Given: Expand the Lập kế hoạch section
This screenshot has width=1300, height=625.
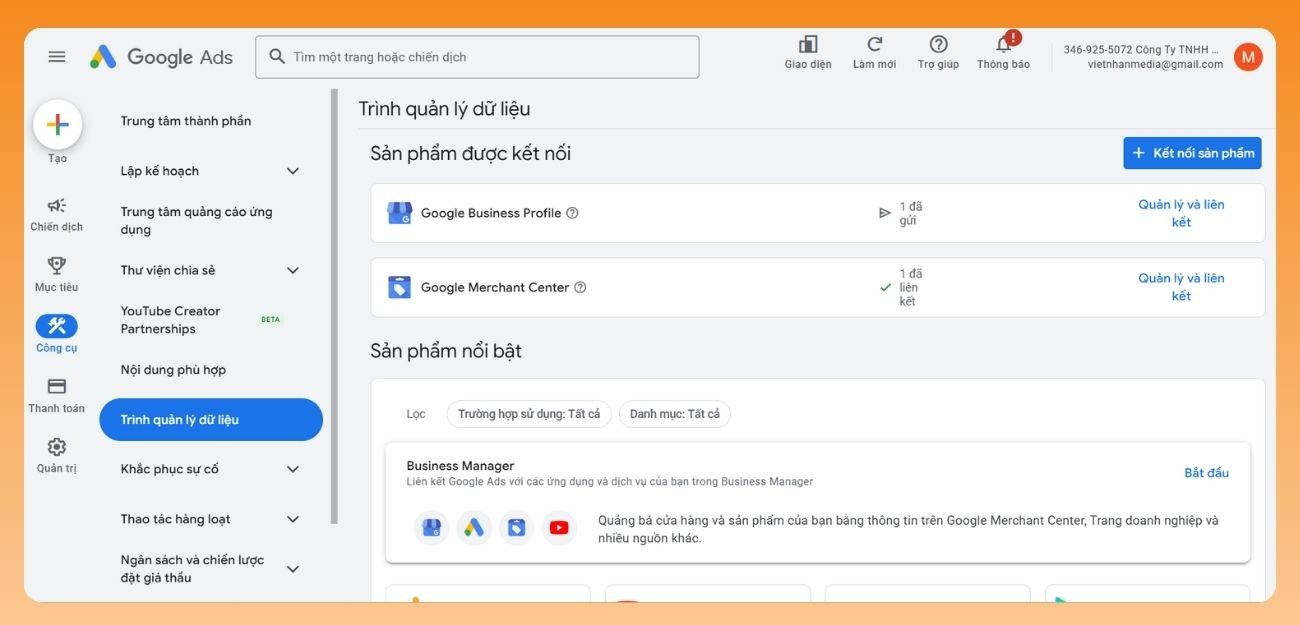Looking at the screenshot, I should pyautogui.click(x=293, y=171).
